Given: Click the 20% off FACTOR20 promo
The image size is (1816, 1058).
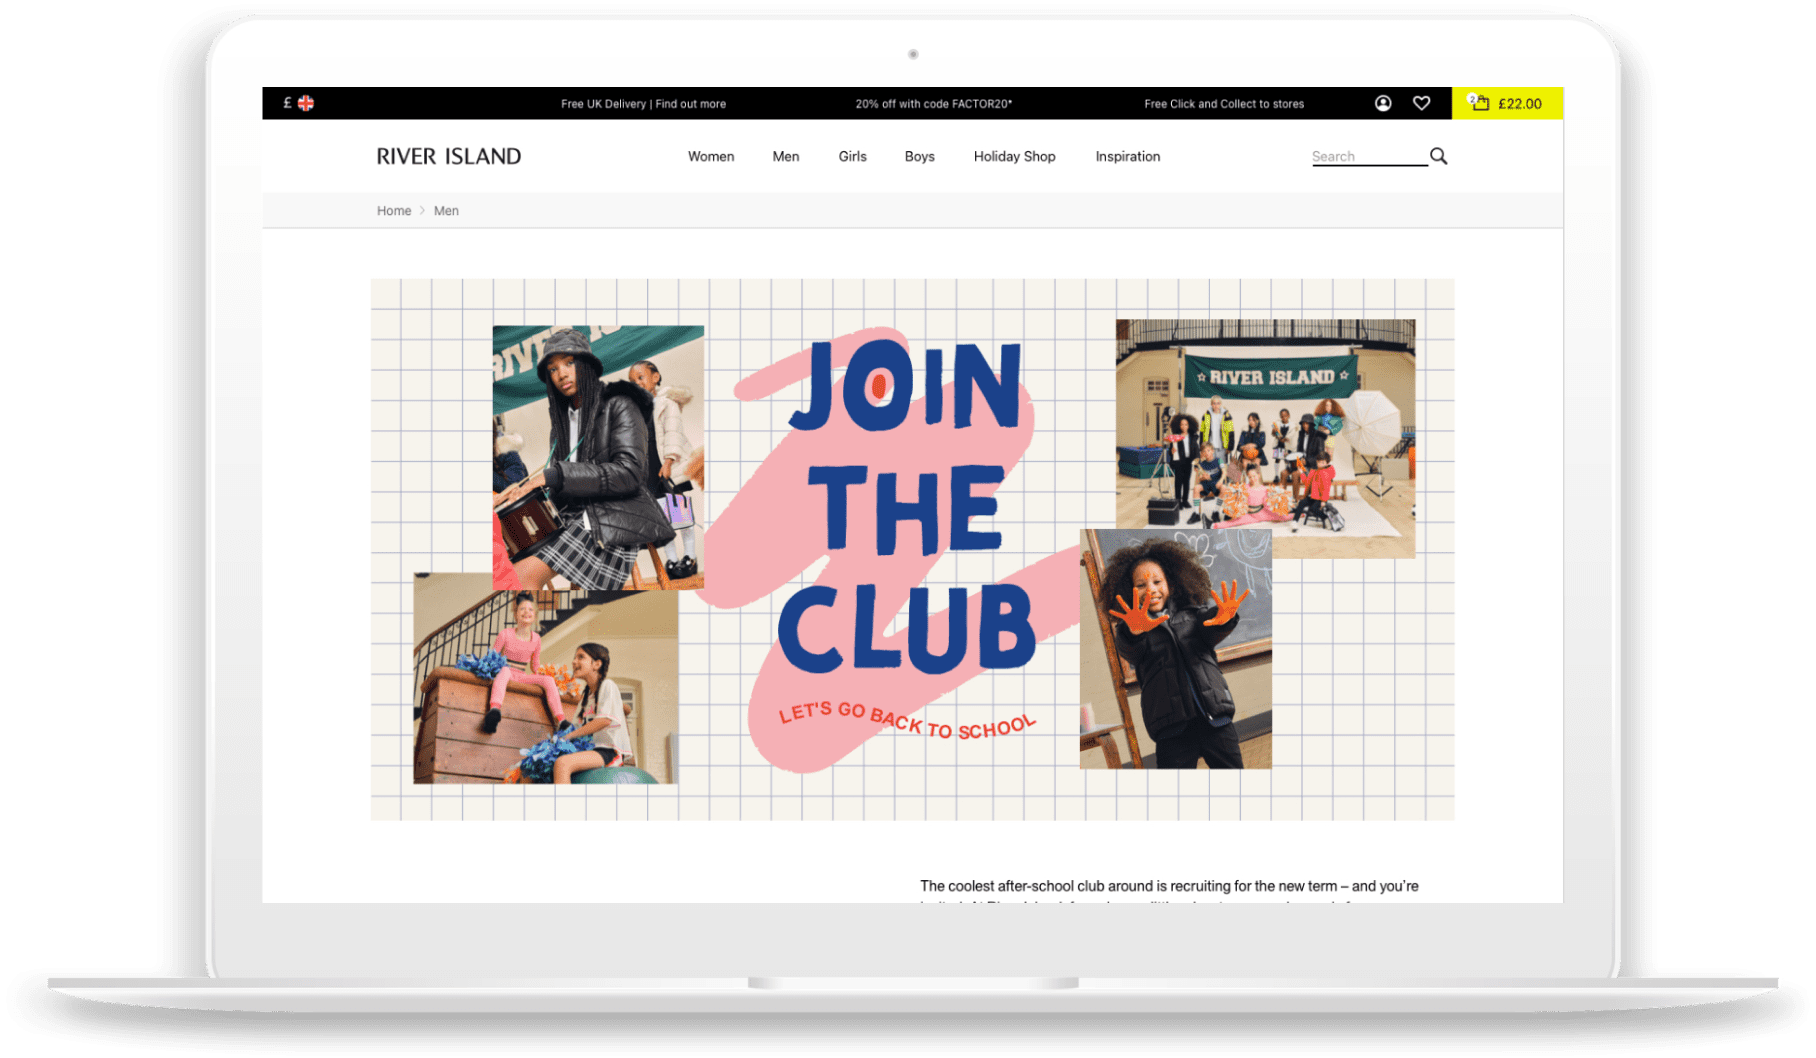Looking at the screenshot, I should (933, 104).
